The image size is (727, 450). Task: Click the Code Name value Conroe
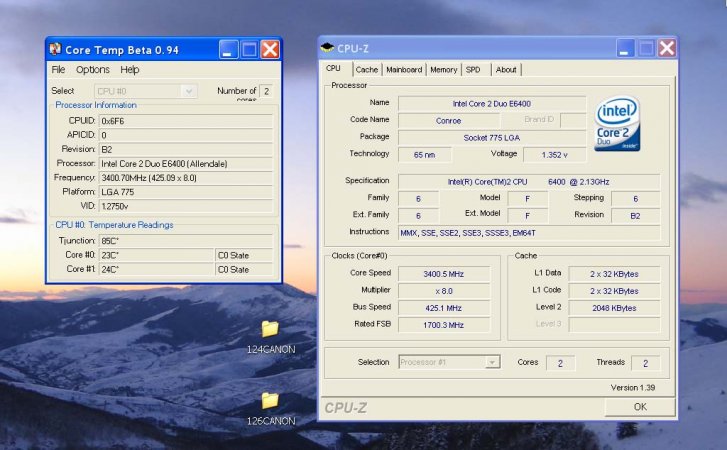click(x=448, y=120)
